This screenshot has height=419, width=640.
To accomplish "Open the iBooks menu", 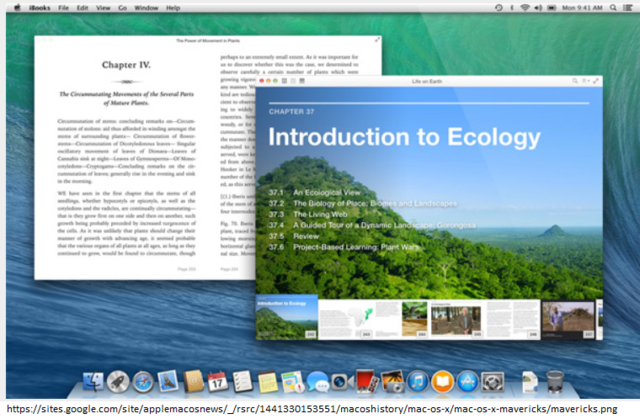I will (39, 8).
